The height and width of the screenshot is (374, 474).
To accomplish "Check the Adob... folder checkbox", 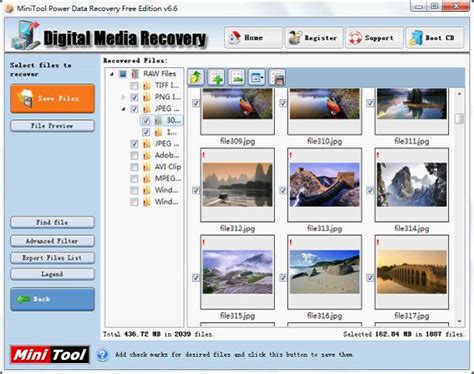I will [134, 156].
